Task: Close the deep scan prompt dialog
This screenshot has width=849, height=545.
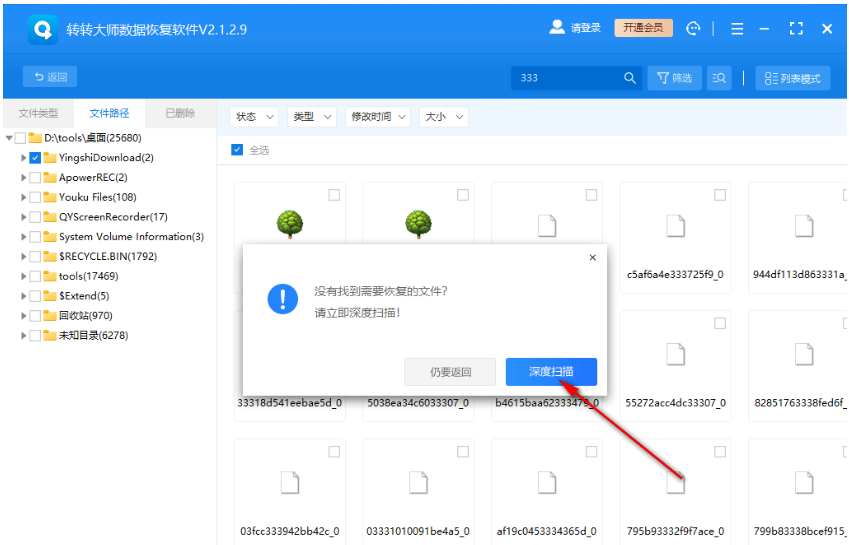Action: click(592, 257)
